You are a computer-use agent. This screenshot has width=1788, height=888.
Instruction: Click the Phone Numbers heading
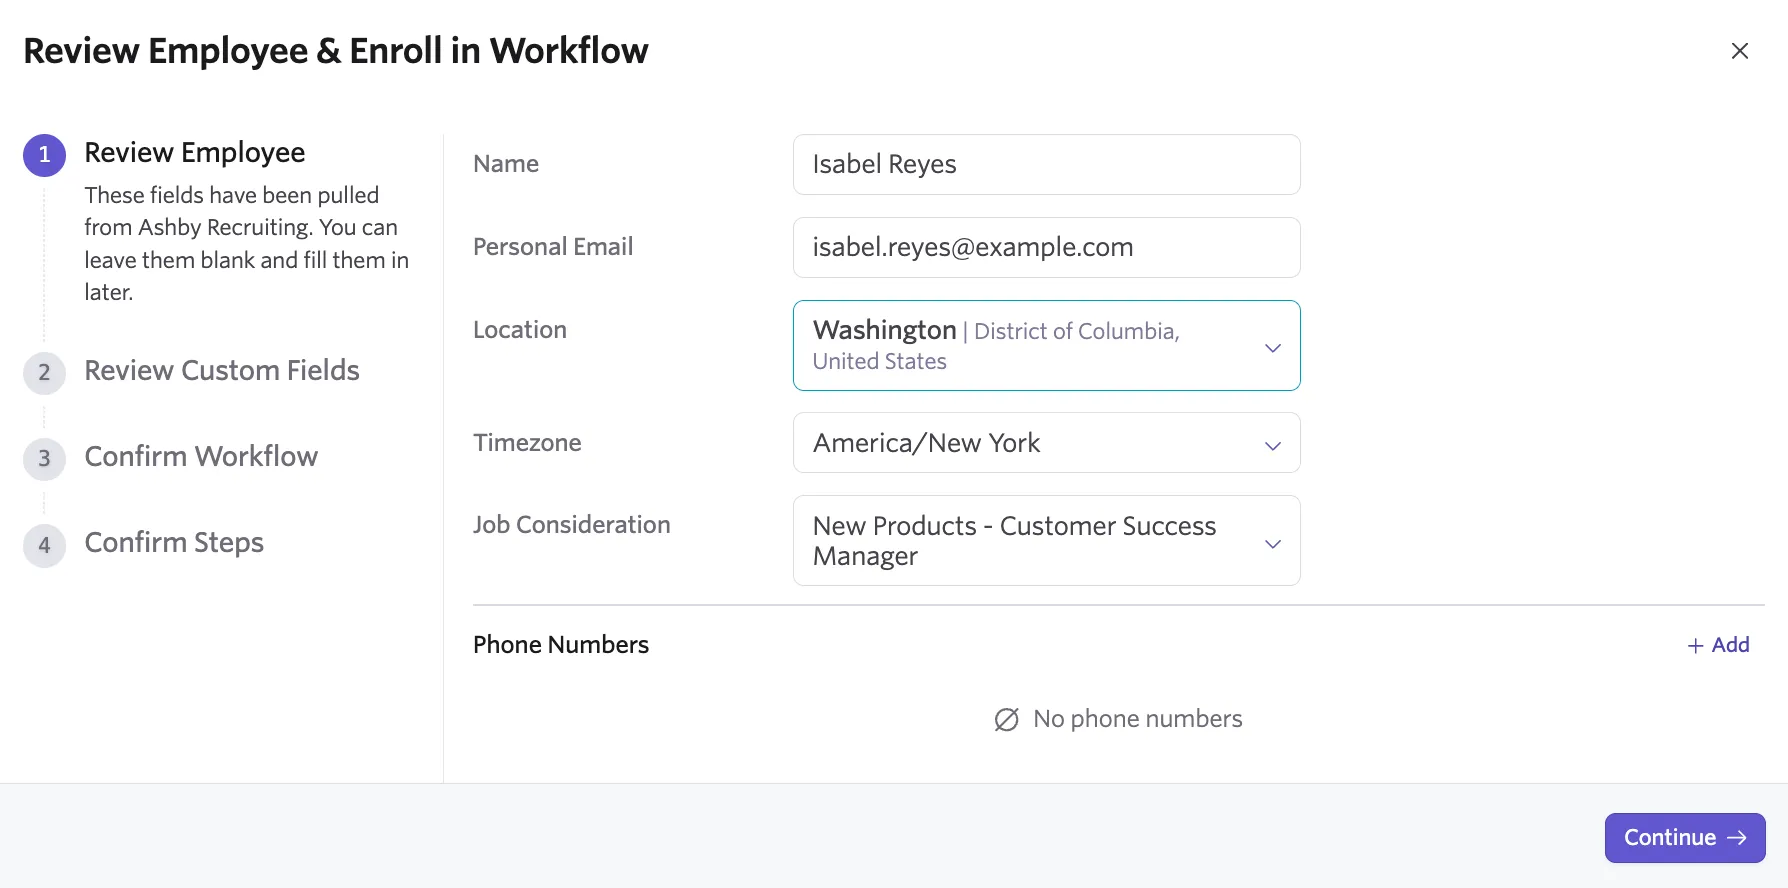point(561,645)
